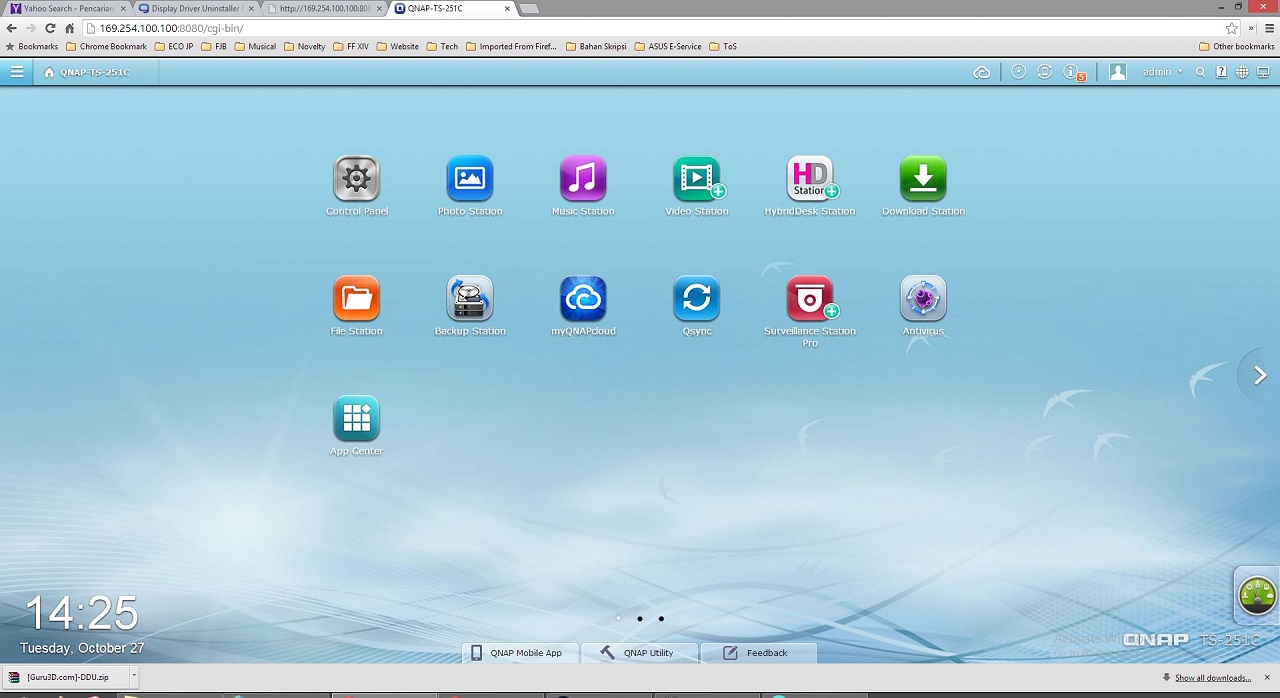Open Surveillance Station Pro
Image resolution: width=1280 pixels, height=698 pixels.
(x=809, y=297)
